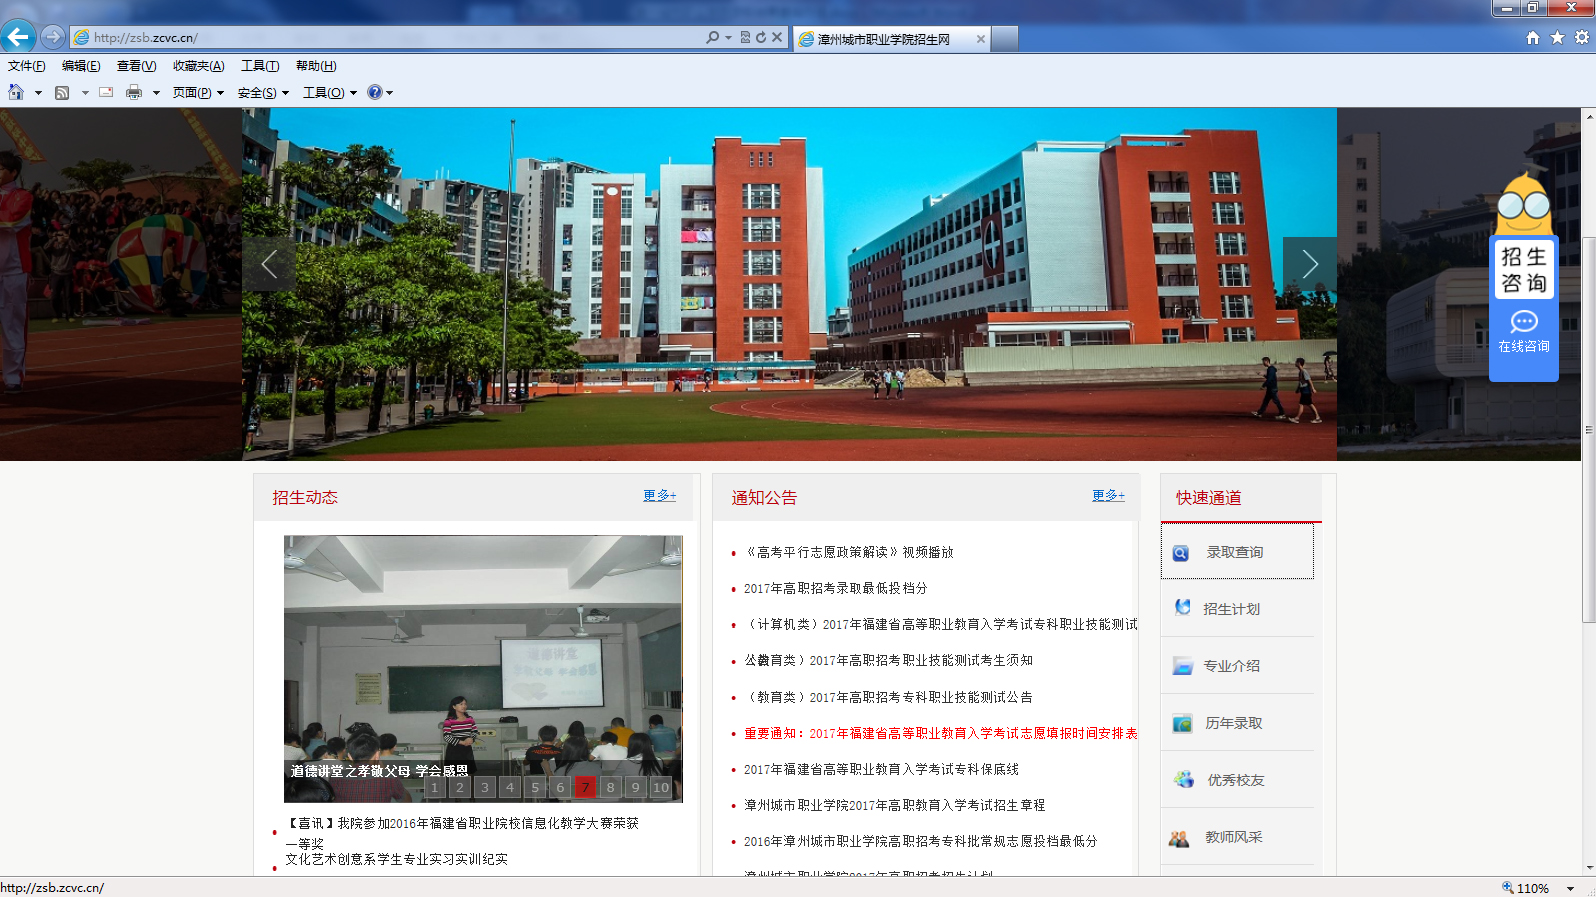Close the 漳州城市职业学院招生网 tab
The height and width of the screenshot is (898, 1596).
click(981, 39)
